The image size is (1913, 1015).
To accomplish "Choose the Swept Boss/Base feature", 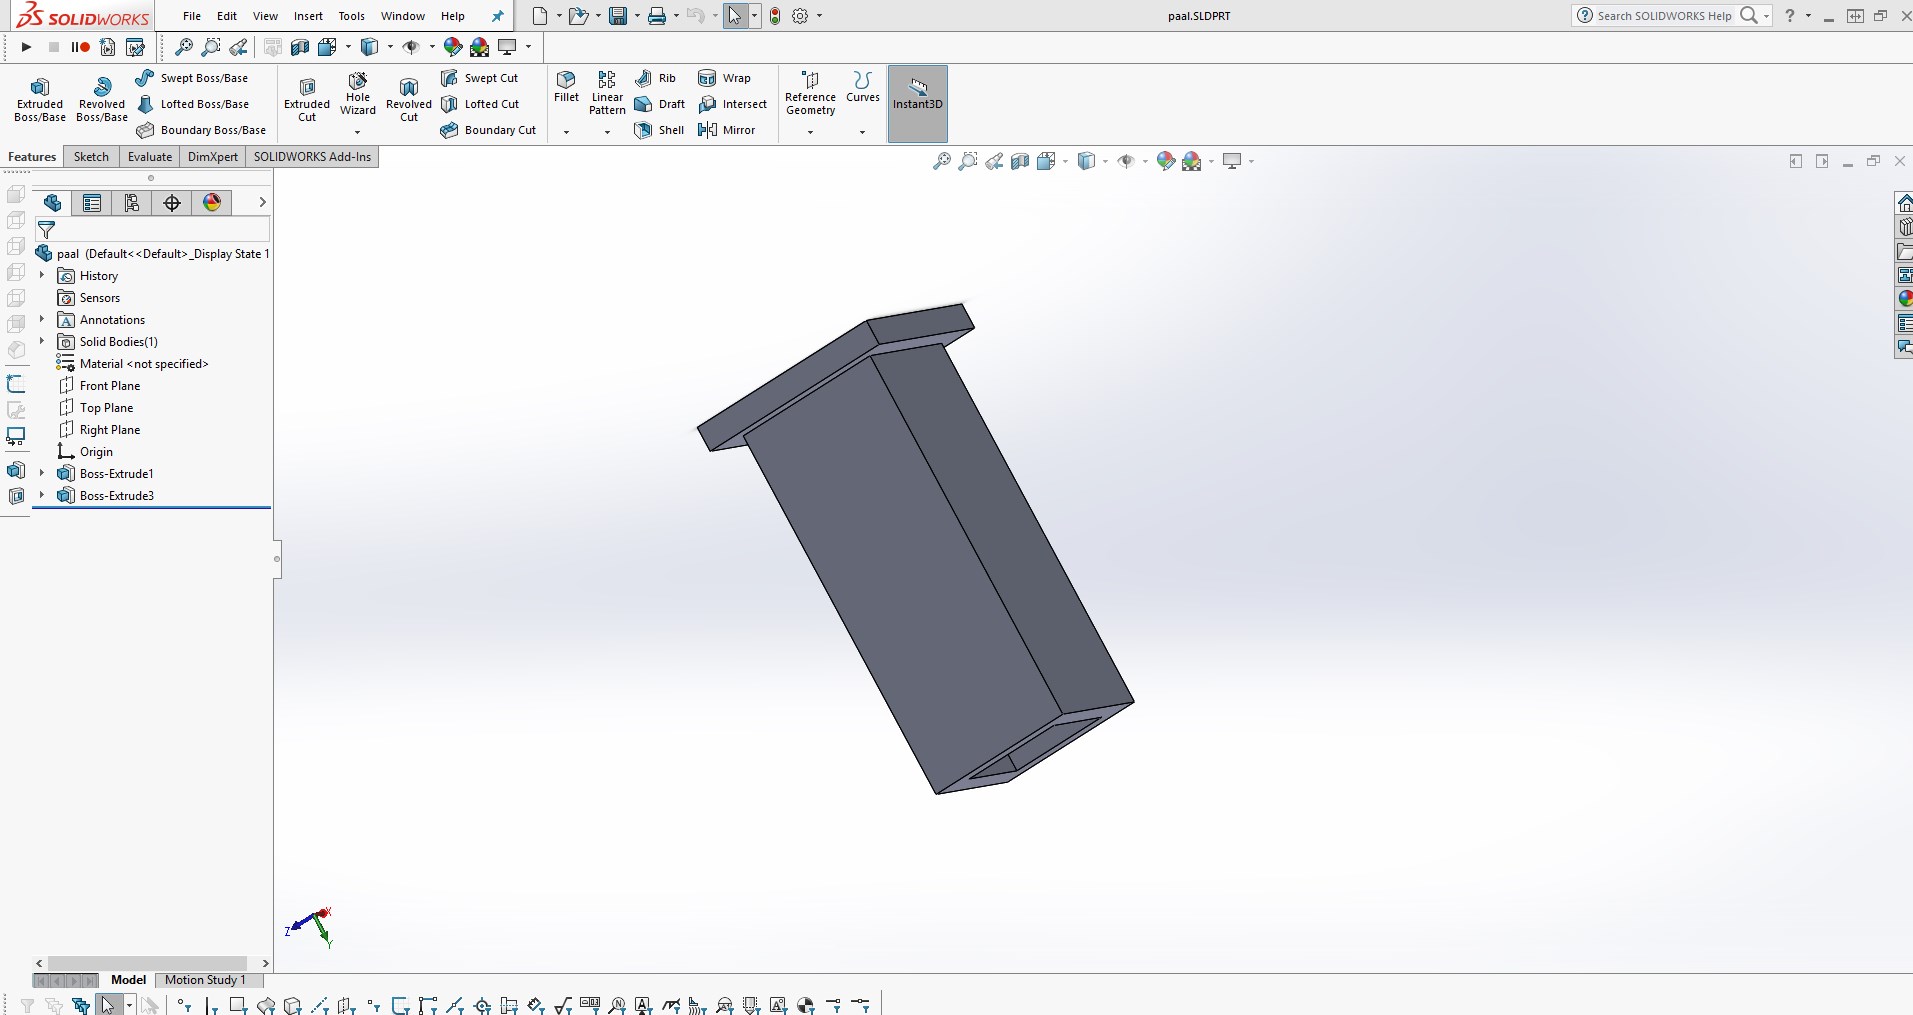I will (192, 78).
